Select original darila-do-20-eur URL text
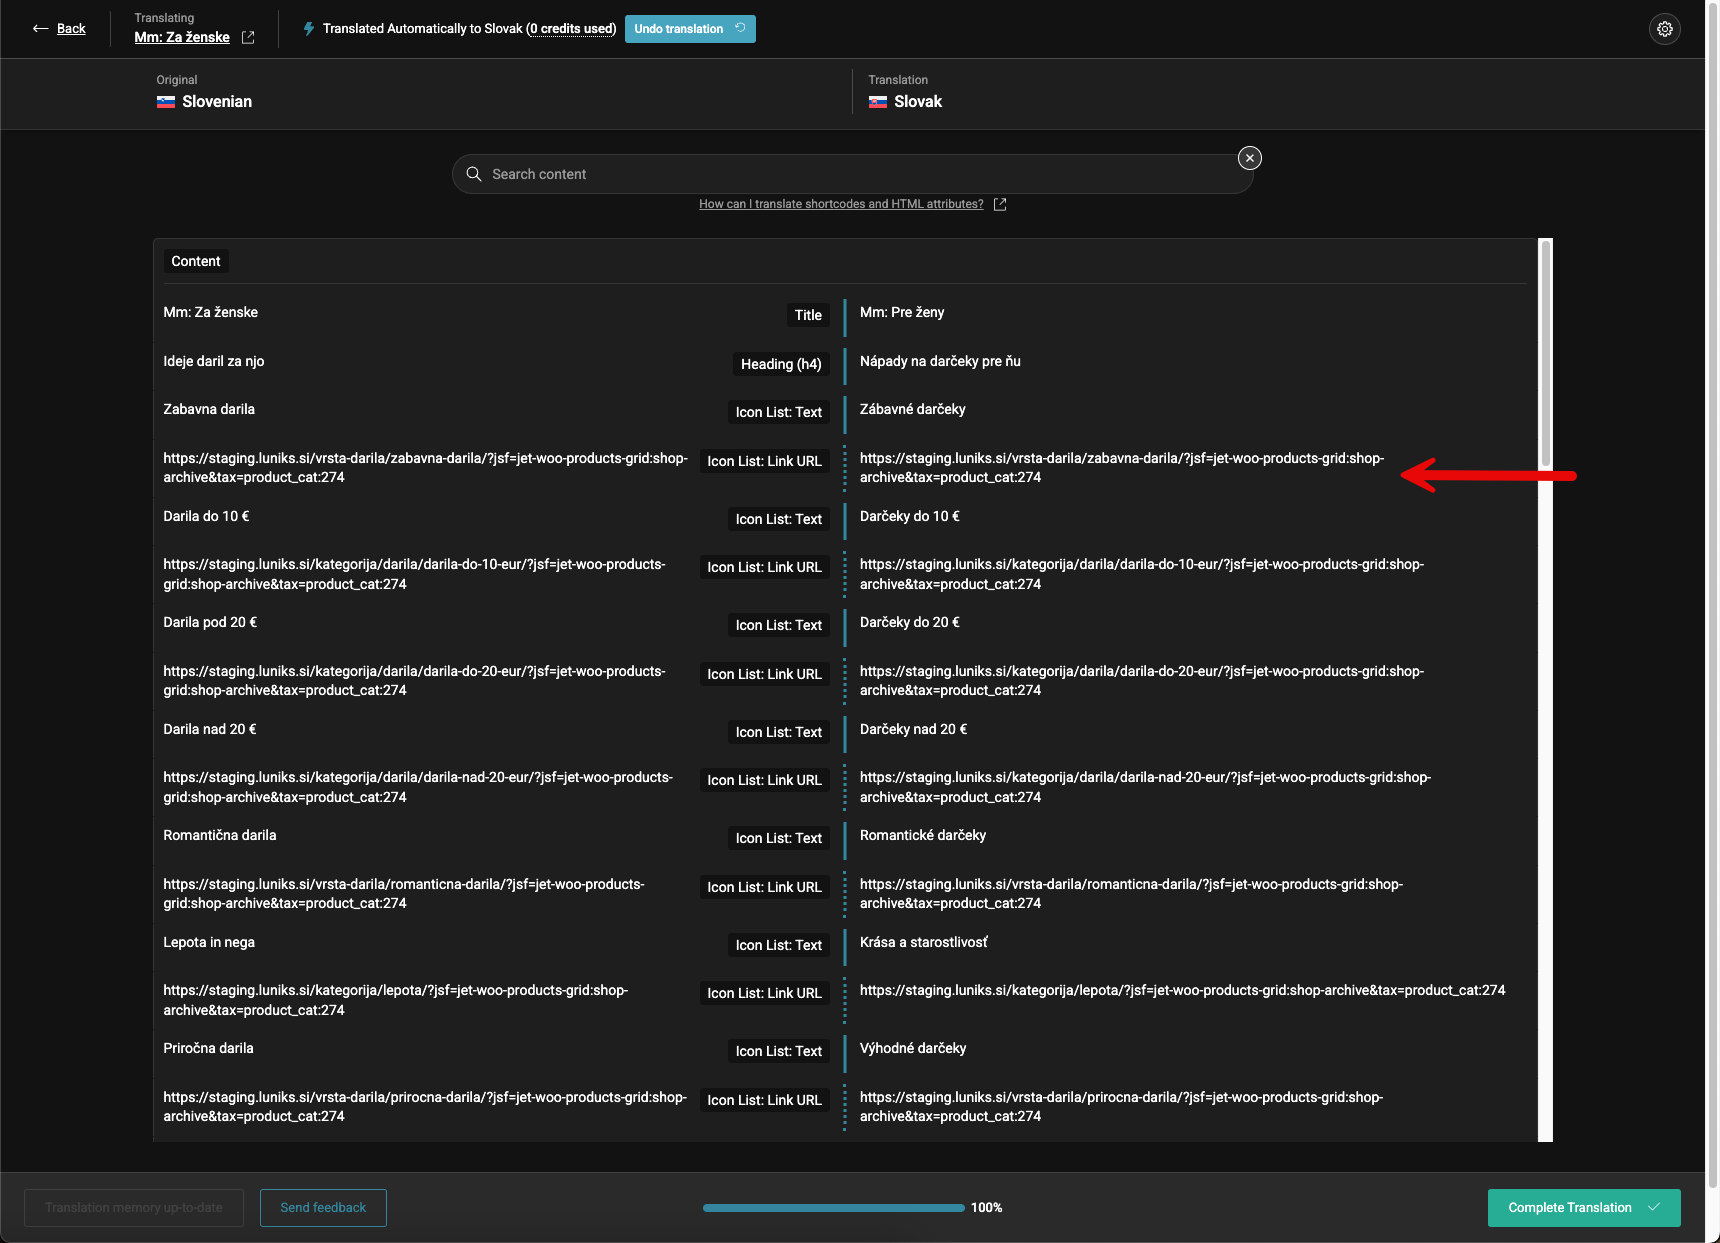Viewport: 1720px width, 1243px height. 414,681
